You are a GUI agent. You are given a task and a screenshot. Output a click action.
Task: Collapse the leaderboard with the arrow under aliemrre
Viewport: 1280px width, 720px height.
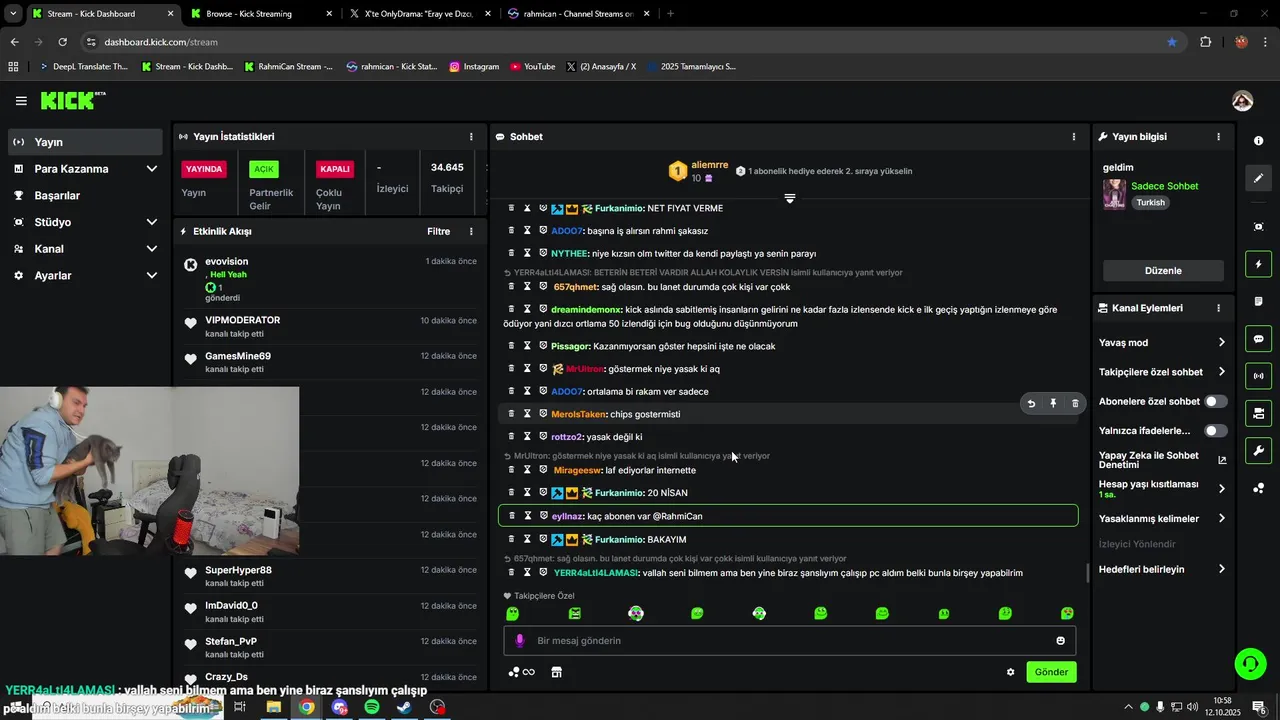tap(790, 198)
